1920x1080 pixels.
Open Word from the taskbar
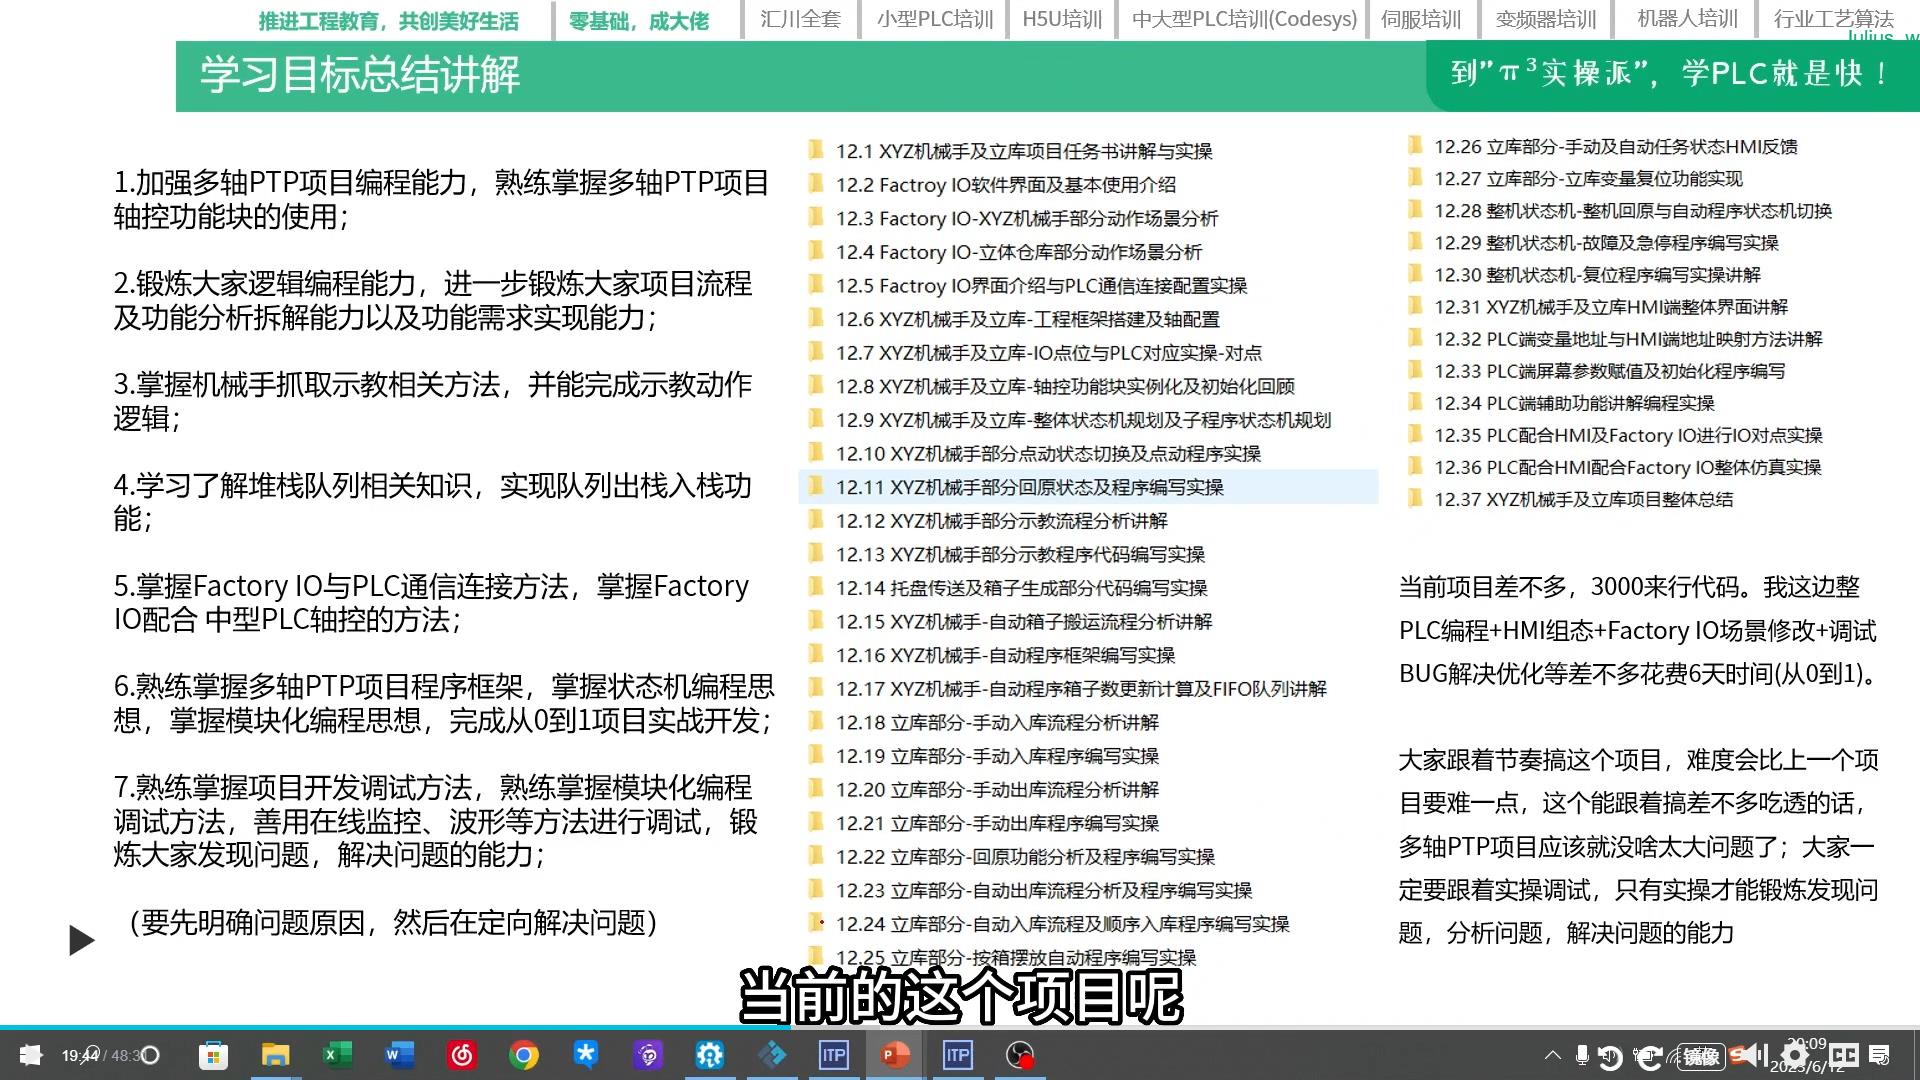[399, 1055]
